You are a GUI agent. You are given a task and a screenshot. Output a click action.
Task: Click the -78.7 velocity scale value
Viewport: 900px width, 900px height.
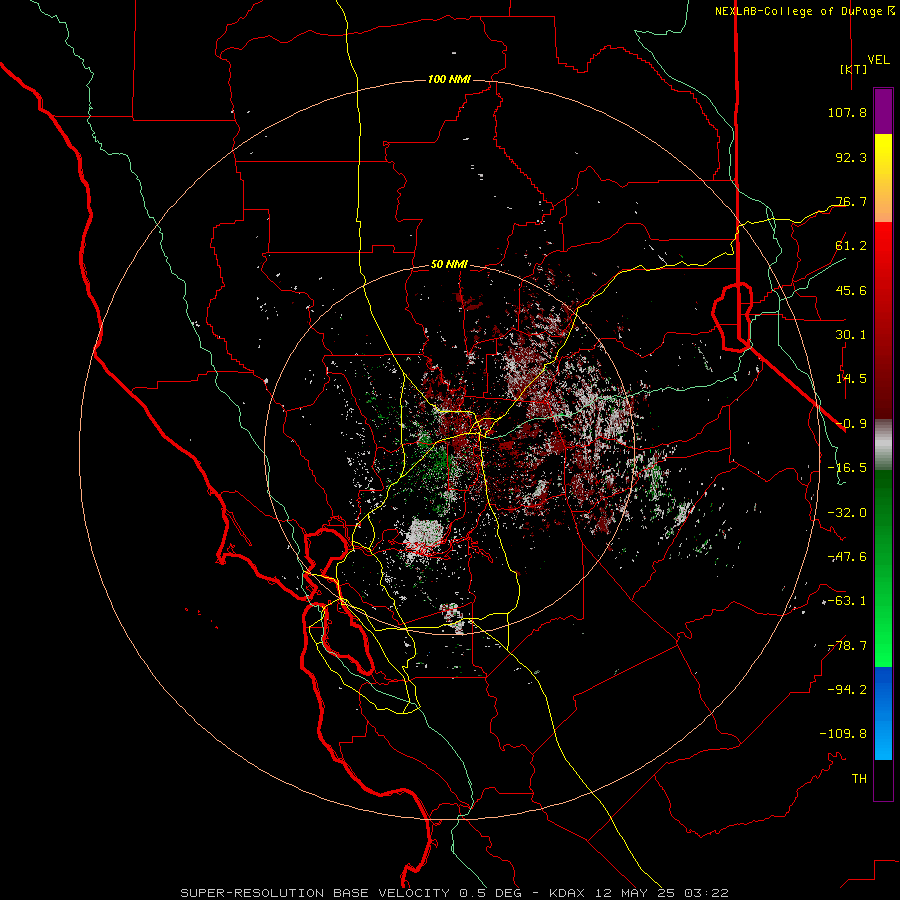point(847,646)
